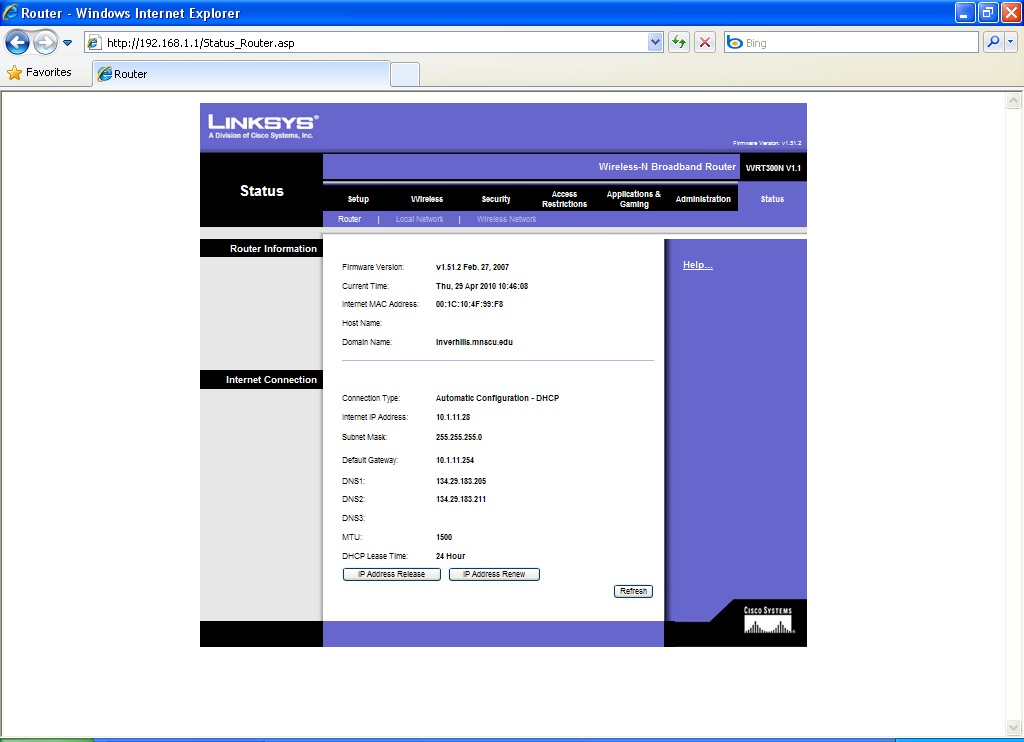Click the scrollbar up arrow

pos(1014,101)
